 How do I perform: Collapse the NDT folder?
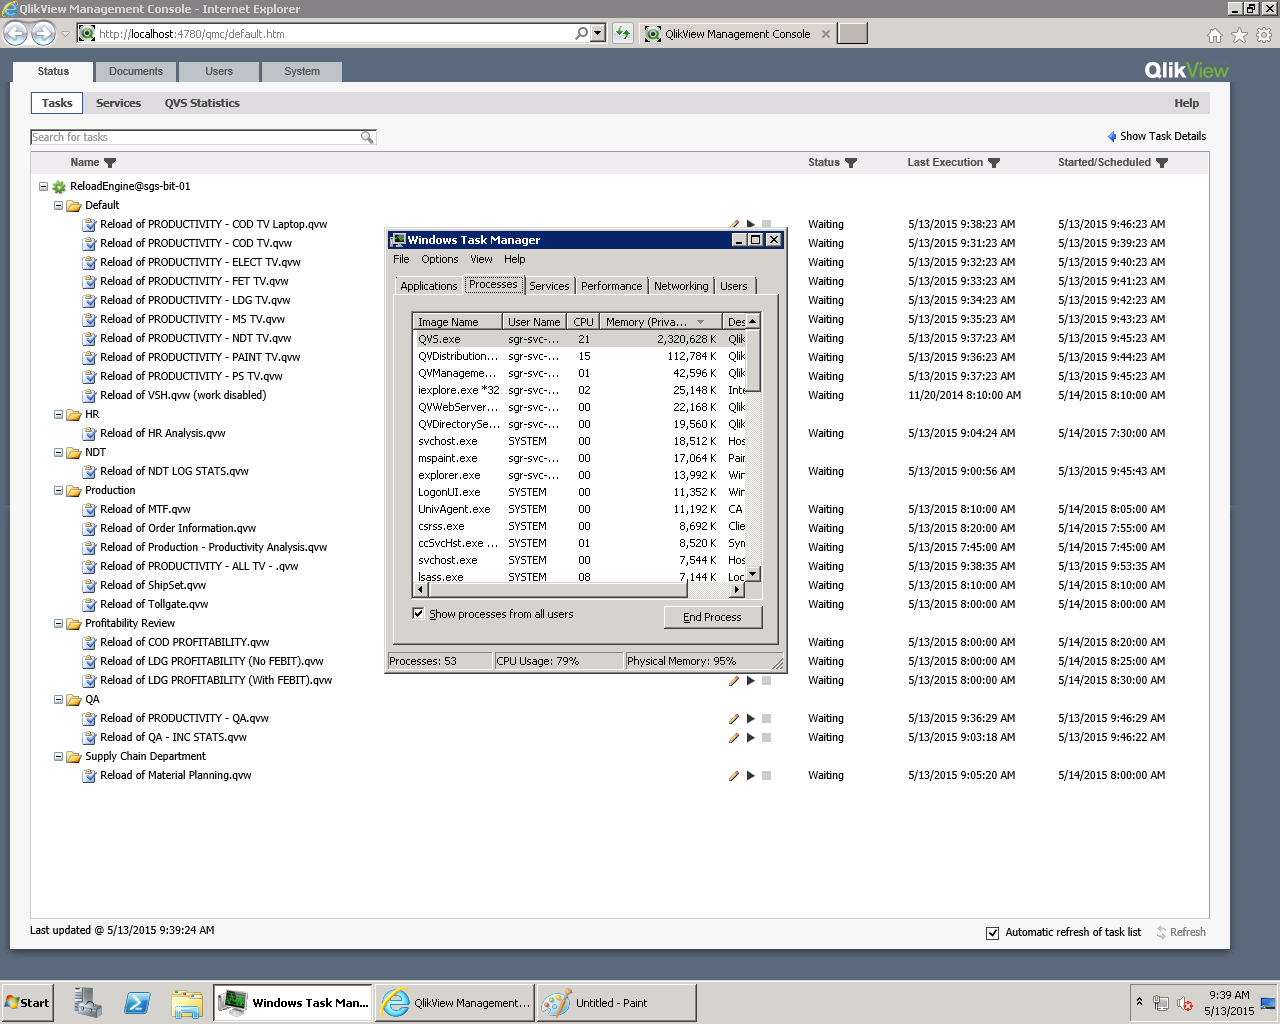point(58,452)
